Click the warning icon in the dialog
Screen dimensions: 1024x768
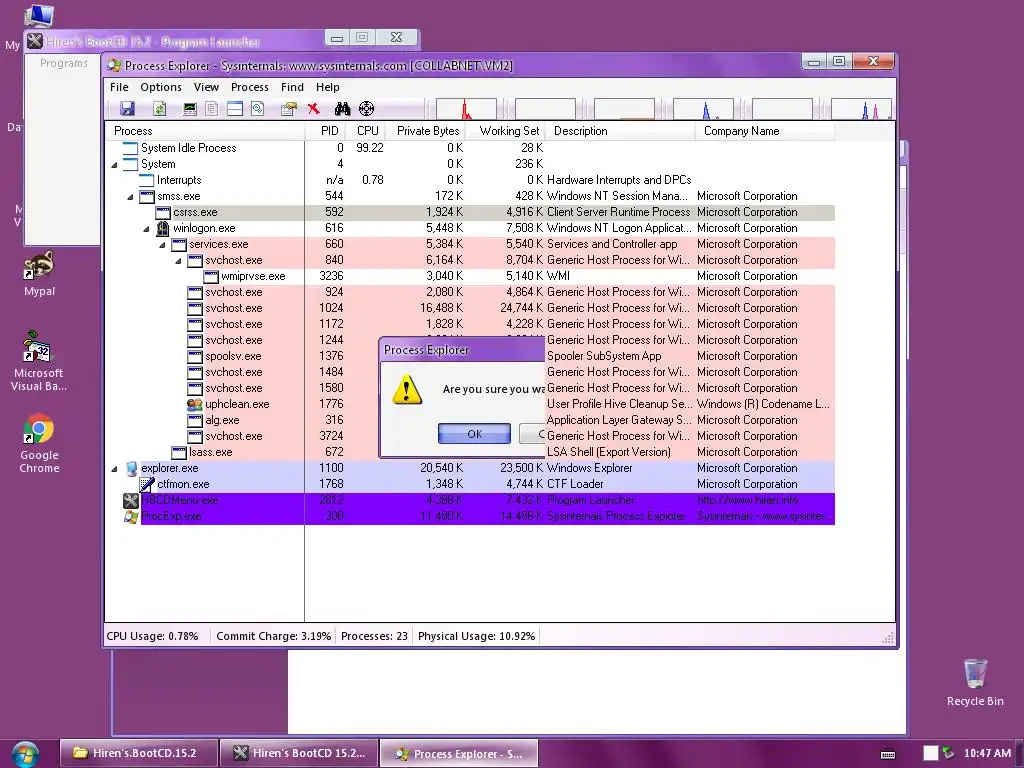coord(406,390)
